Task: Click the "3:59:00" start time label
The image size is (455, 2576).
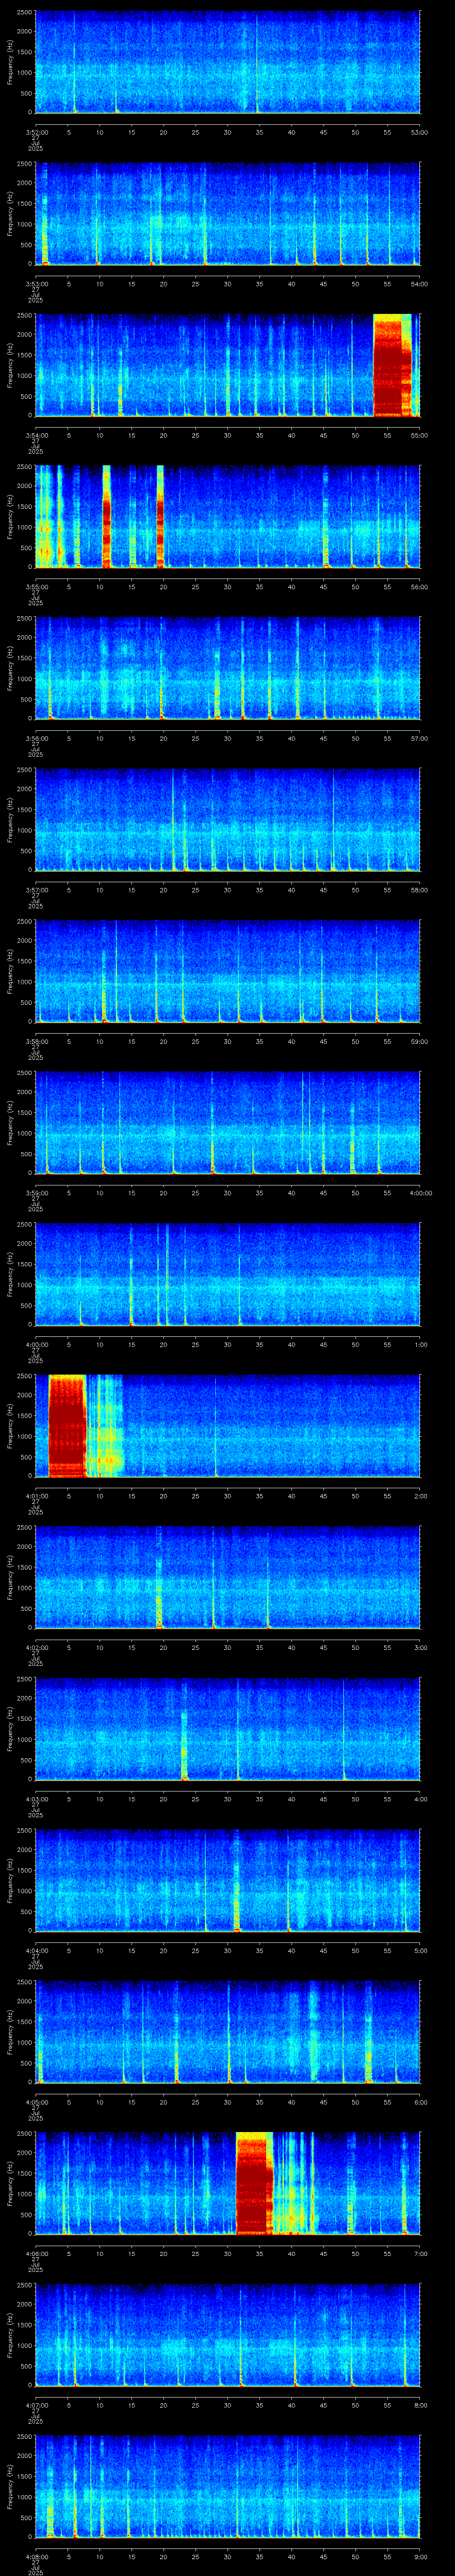Action: coord(36,1193)
